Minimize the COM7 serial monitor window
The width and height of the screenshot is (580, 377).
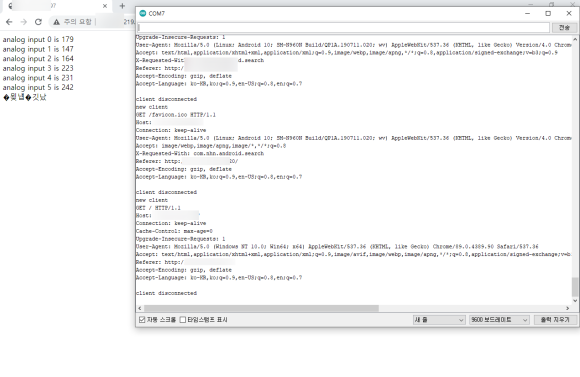pyautogui.click(x=527, y=13)
